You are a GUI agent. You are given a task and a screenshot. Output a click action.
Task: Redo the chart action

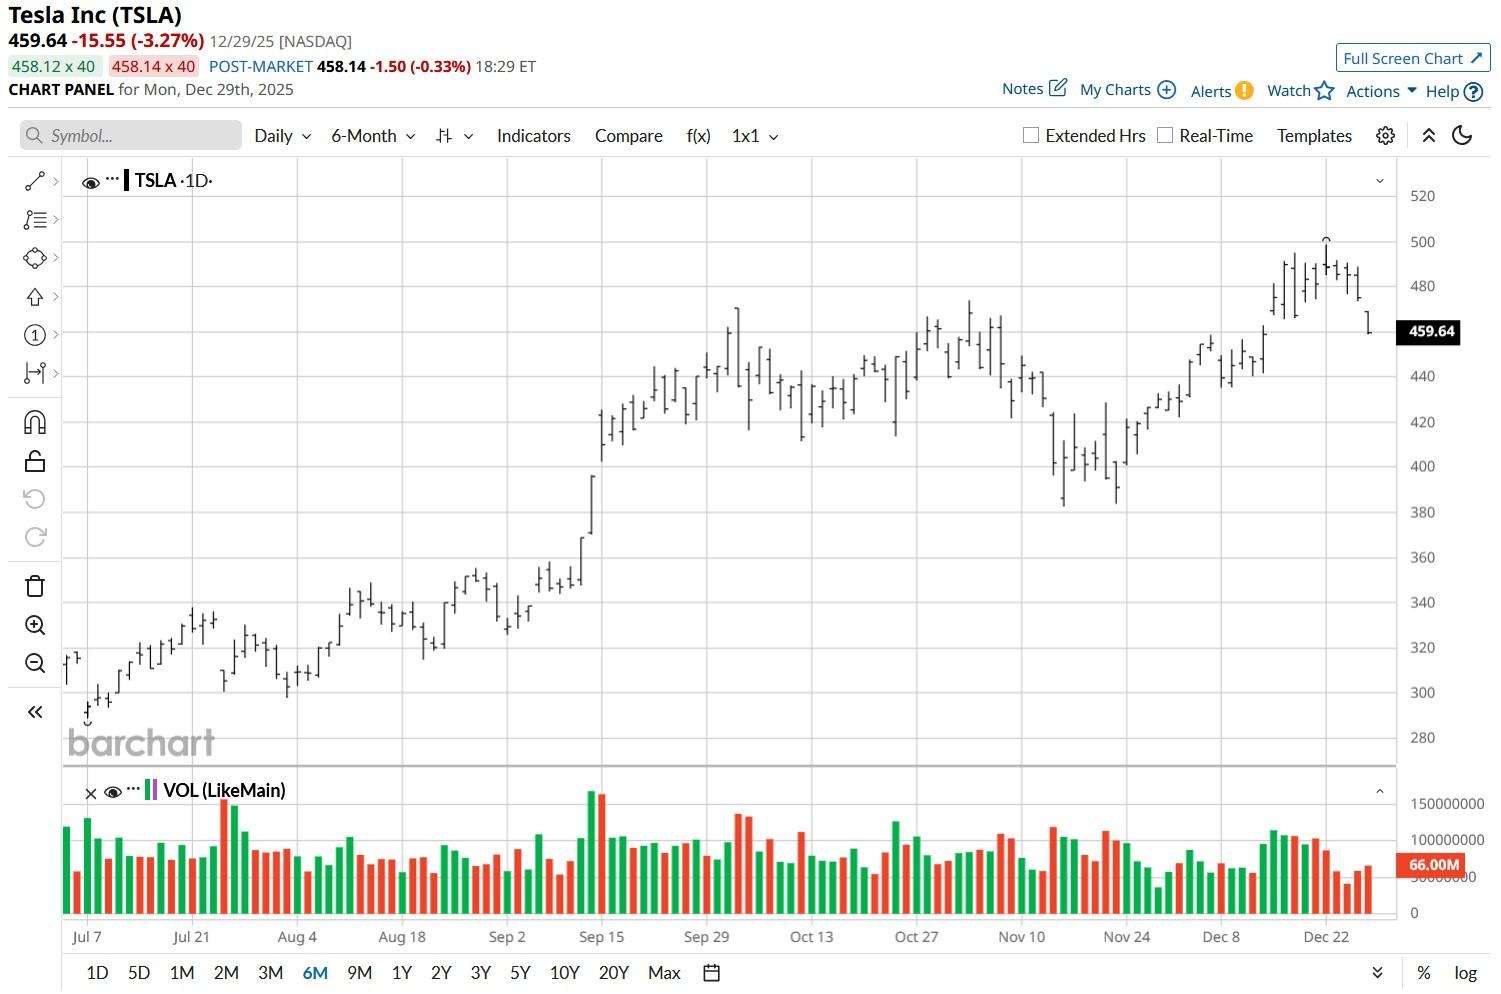coord(35,538)
